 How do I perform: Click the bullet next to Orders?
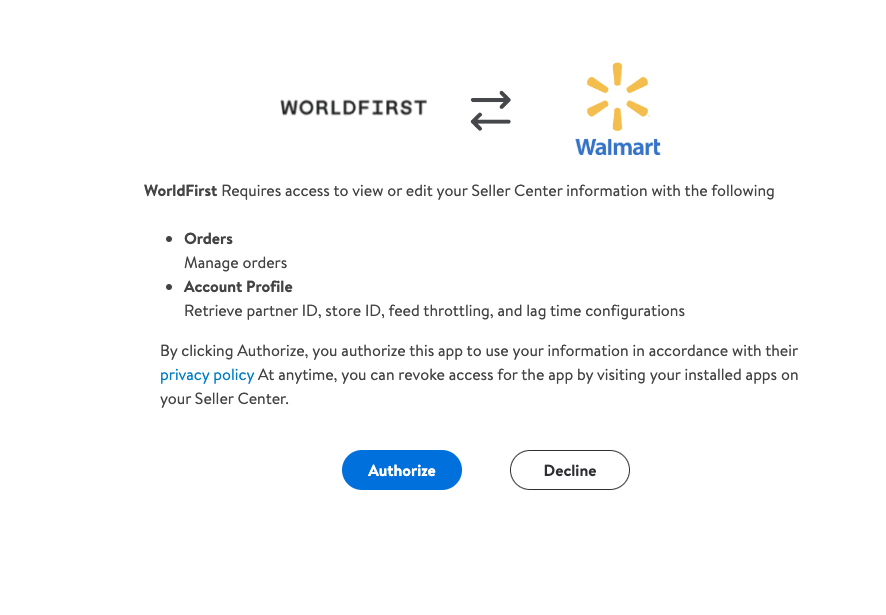point(169,240)
